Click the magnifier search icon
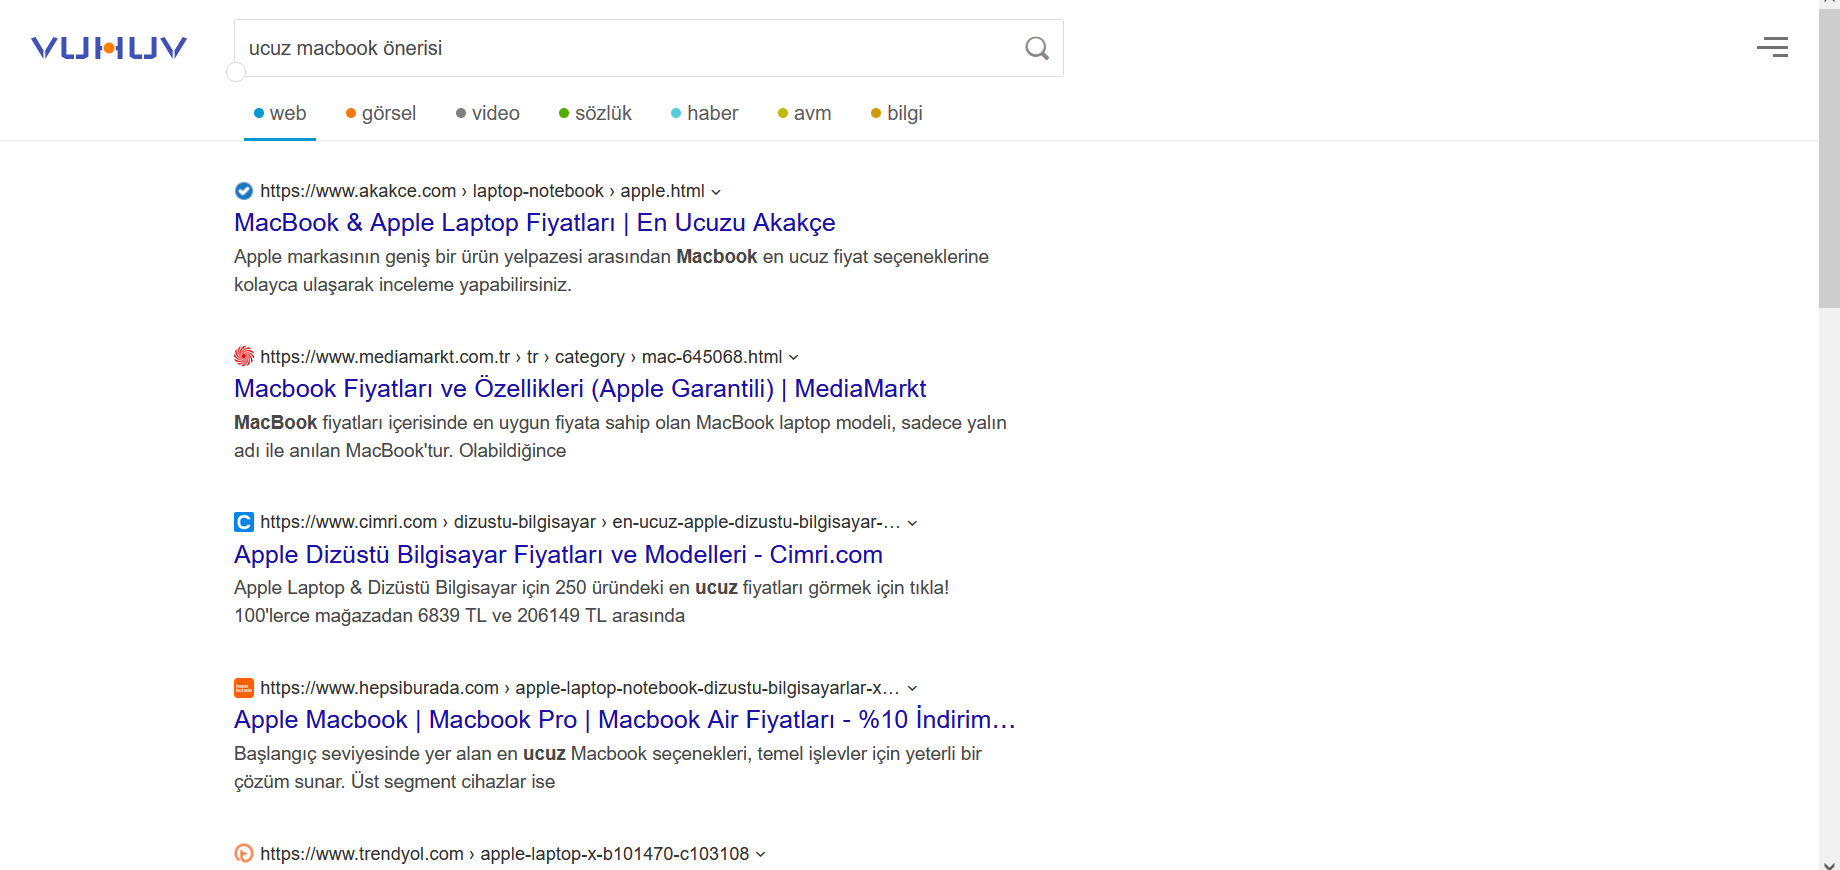 click(1037, 48)
